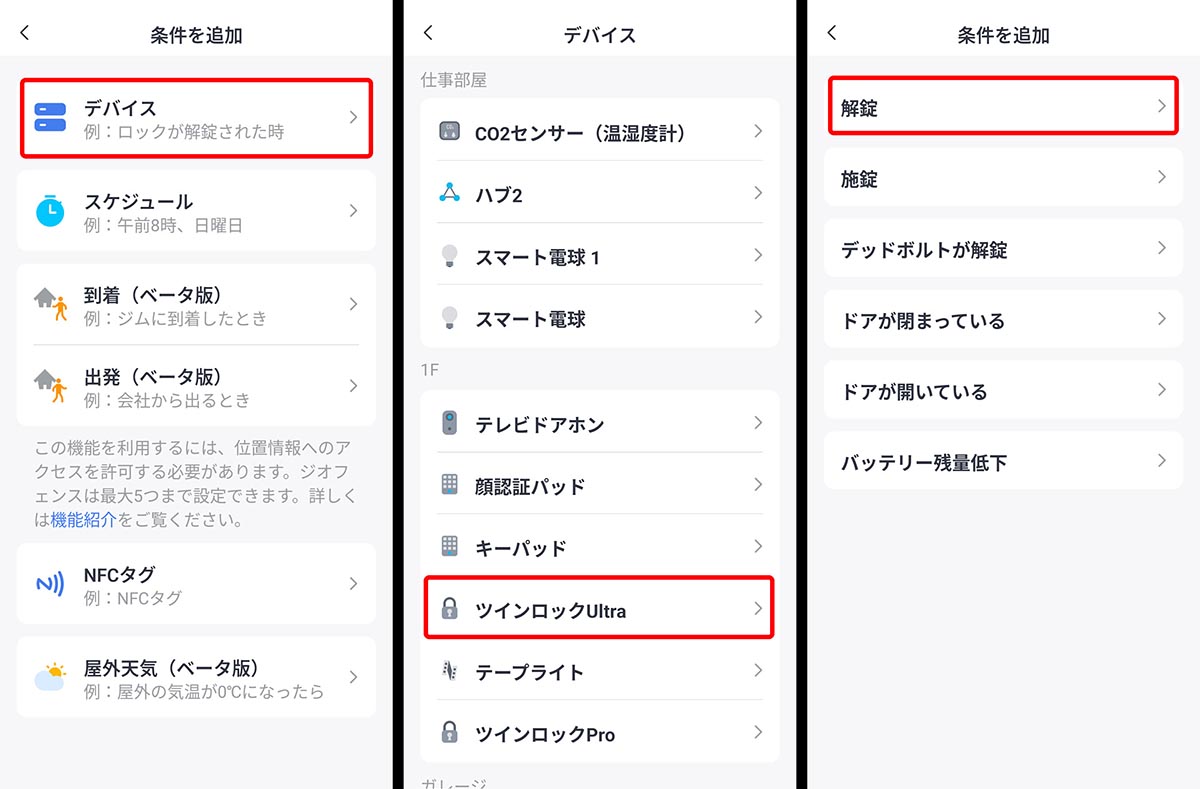This screenshot has height=789, width=1200.
Task: Open the 機能紹介 link
Action: click(x=84, y=520)
